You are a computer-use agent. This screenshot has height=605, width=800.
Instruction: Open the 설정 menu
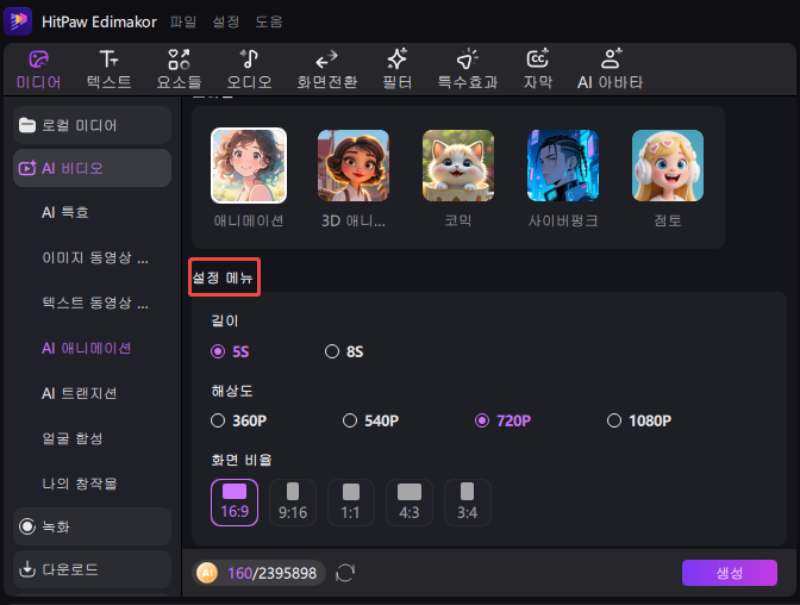[x=225, y=21]
